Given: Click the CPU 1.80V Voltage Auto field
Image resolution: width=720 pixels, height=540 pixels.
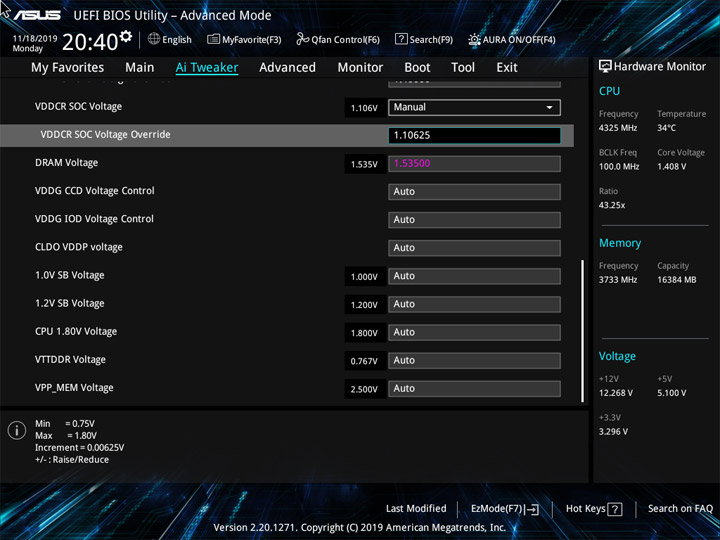Looking at the screenshot, I should 474,332.
